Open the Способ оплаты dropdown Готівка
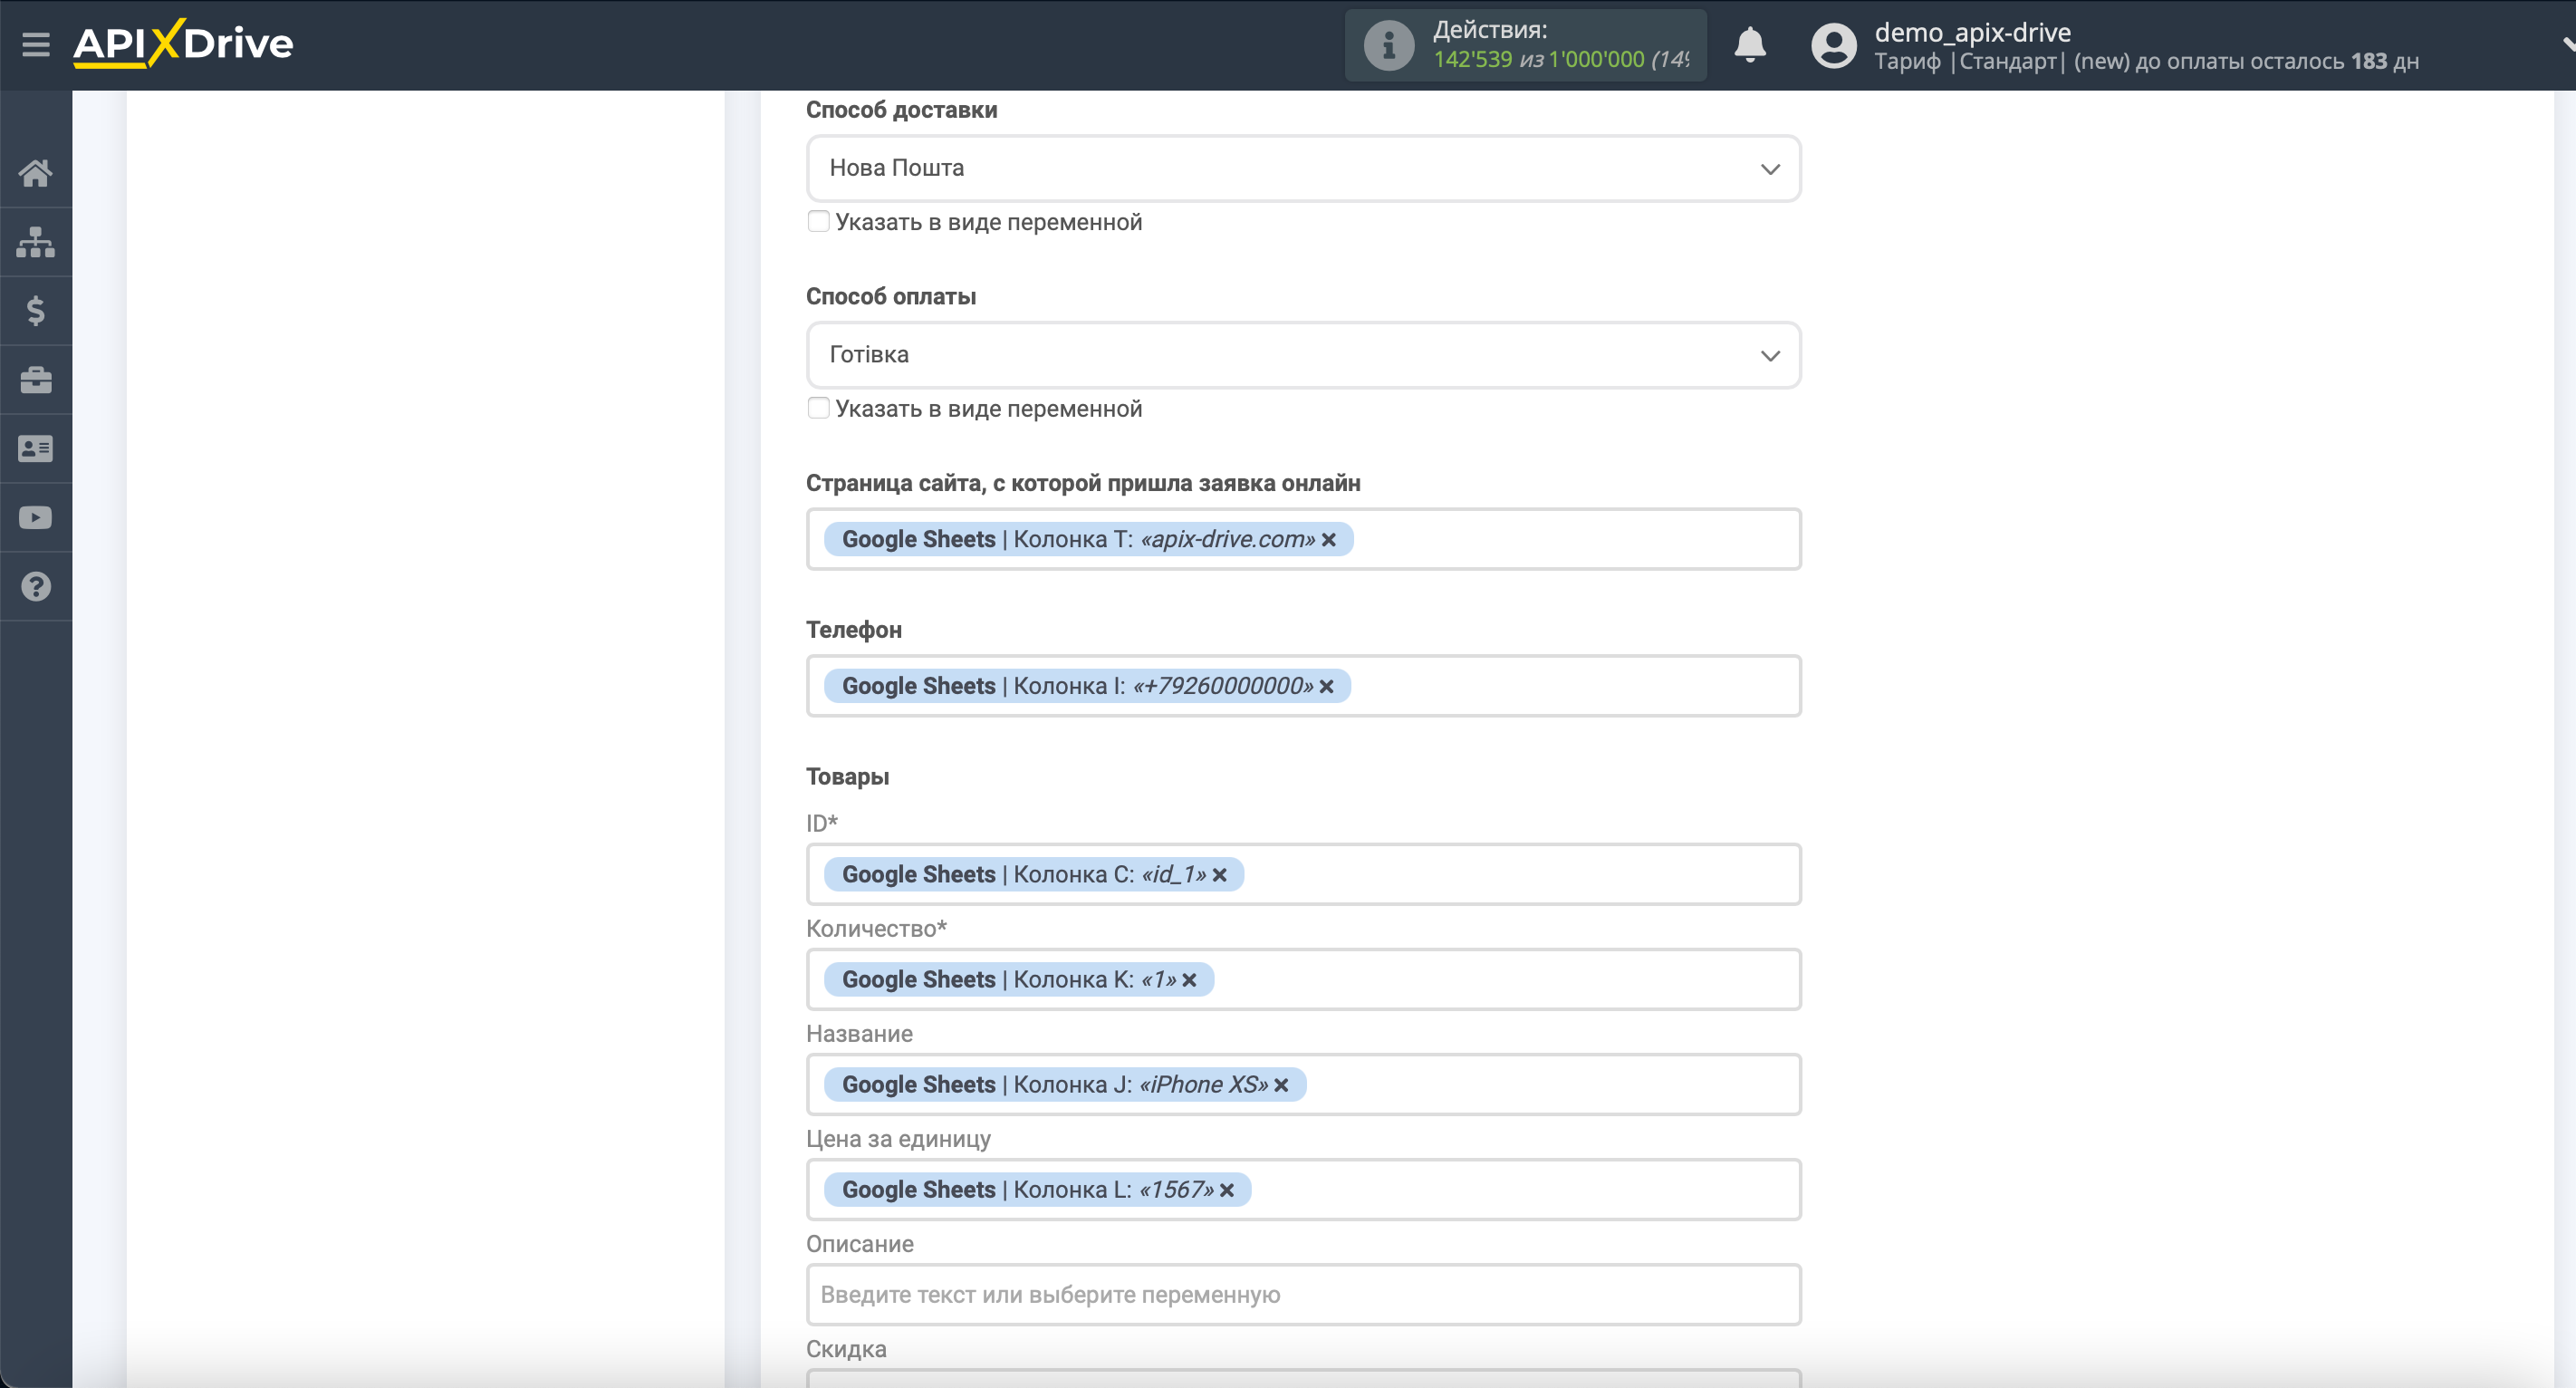This screenshot has width=2576, height=1388. pyautogui.click(x=1304, y=356)
